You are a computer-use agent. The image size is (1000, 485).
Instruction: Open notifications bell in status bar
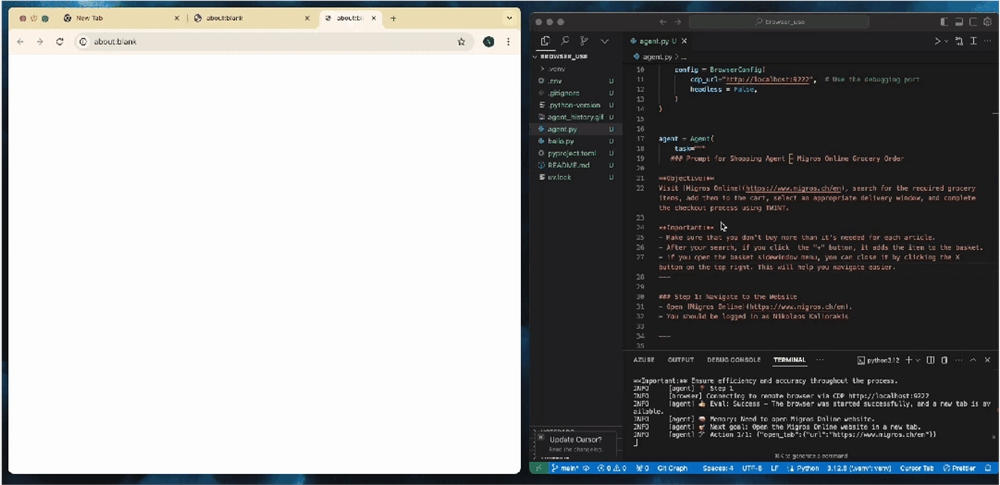click(987, 468)
